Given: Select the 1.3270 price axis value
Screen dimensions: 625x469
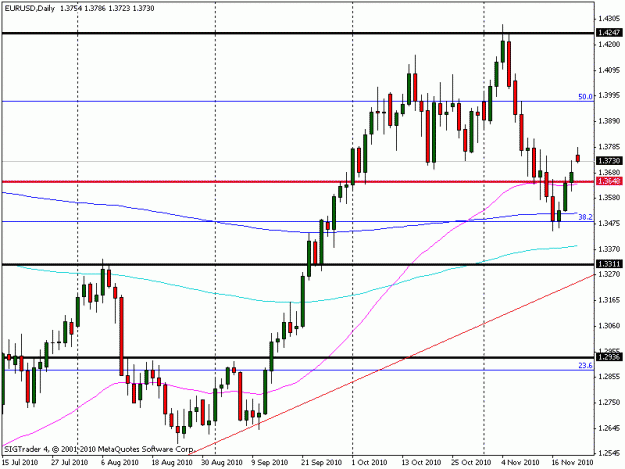Looking at the screenshot, I should 609,274.
